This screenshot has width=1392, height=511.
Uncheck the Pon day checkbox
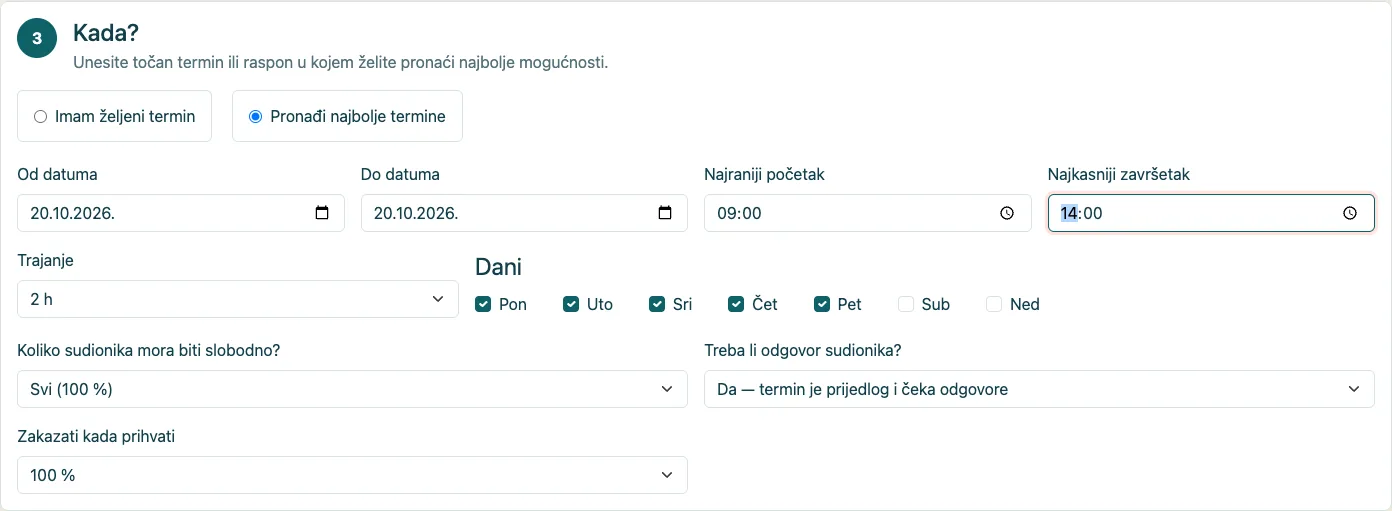point(483,304)
